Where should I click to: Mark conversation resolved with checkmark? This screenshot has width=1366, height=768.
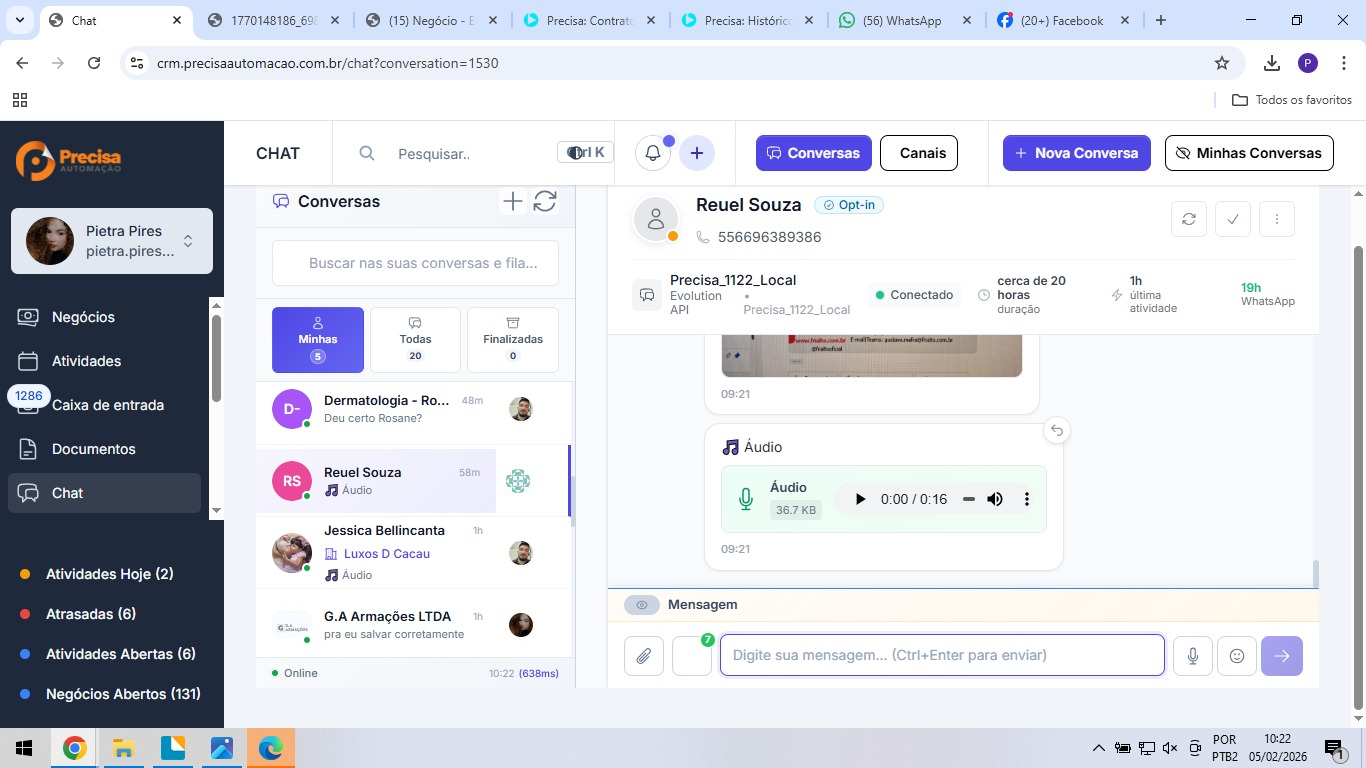pos(1232,219)
